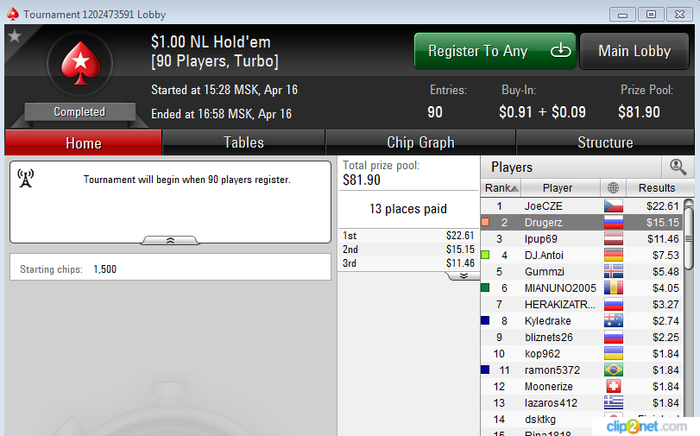The width and height of the screenshot is (700, 436).
Task: Collapse the tournament message panel
Action: tap(170, 240)
